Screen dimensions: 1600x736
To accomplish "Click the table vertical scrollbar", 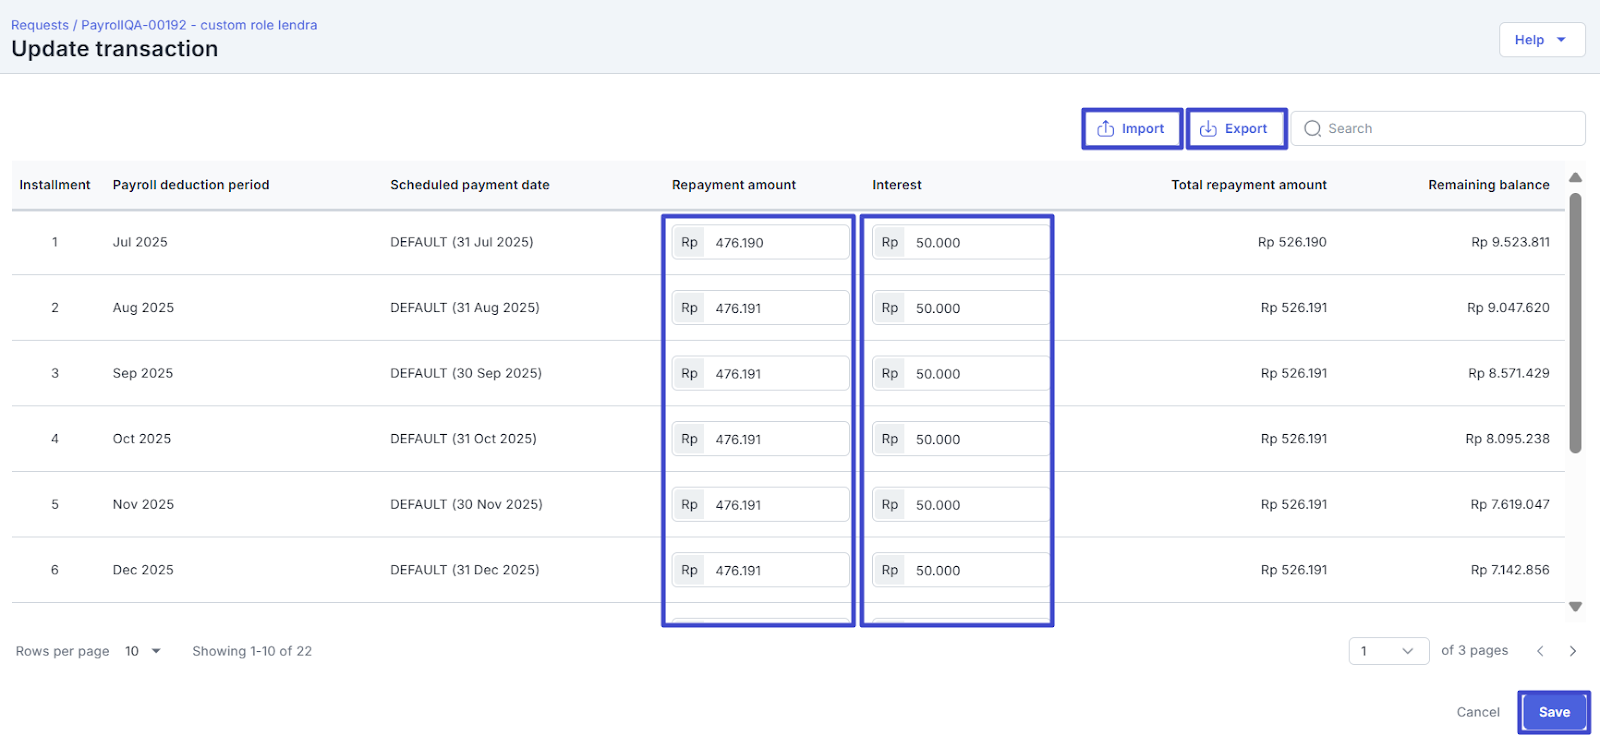I will click(1575, 320).
